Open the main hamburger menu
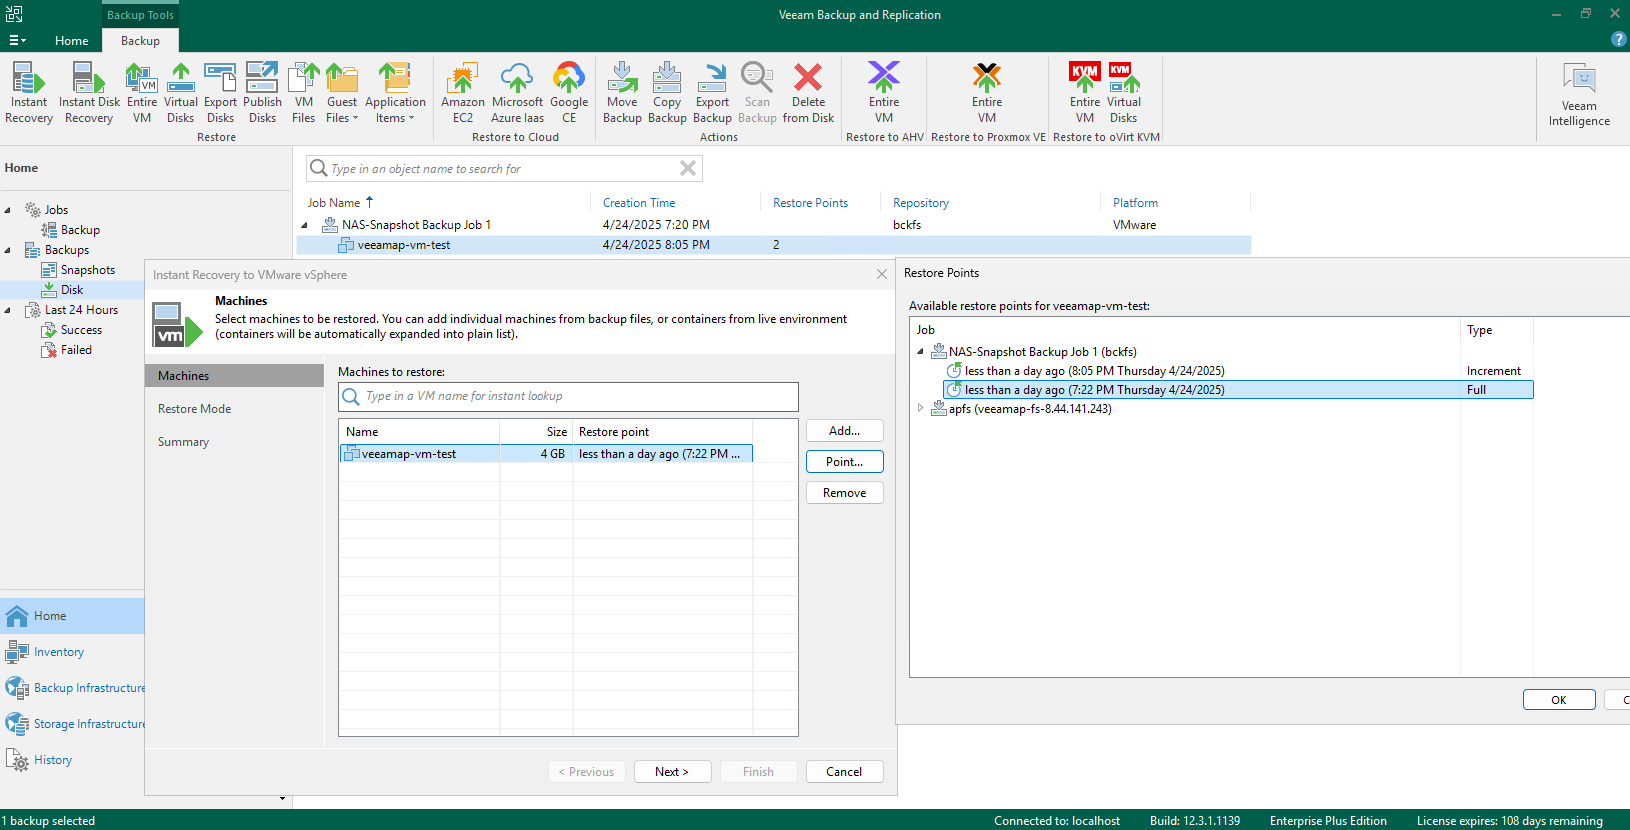Image resolution: width=1630 pixels, height=830 pixels. click(17, 40)
